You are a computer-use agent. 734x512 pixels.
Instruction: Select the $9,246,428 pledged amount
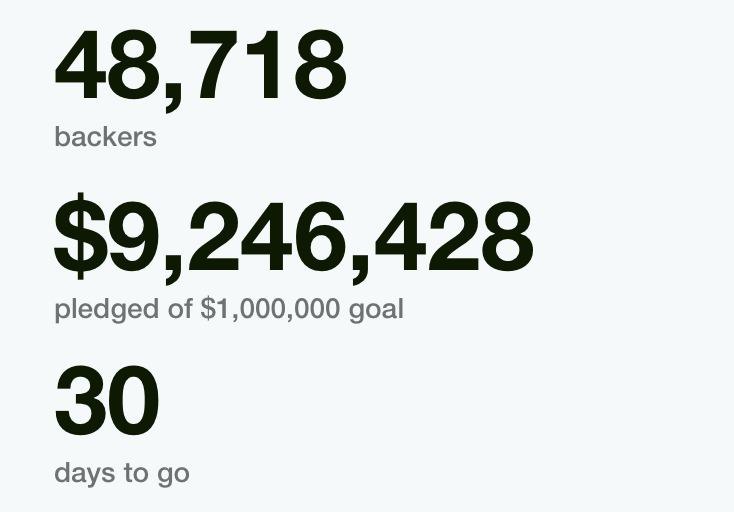pyautogui.click(x=293, y=238)
